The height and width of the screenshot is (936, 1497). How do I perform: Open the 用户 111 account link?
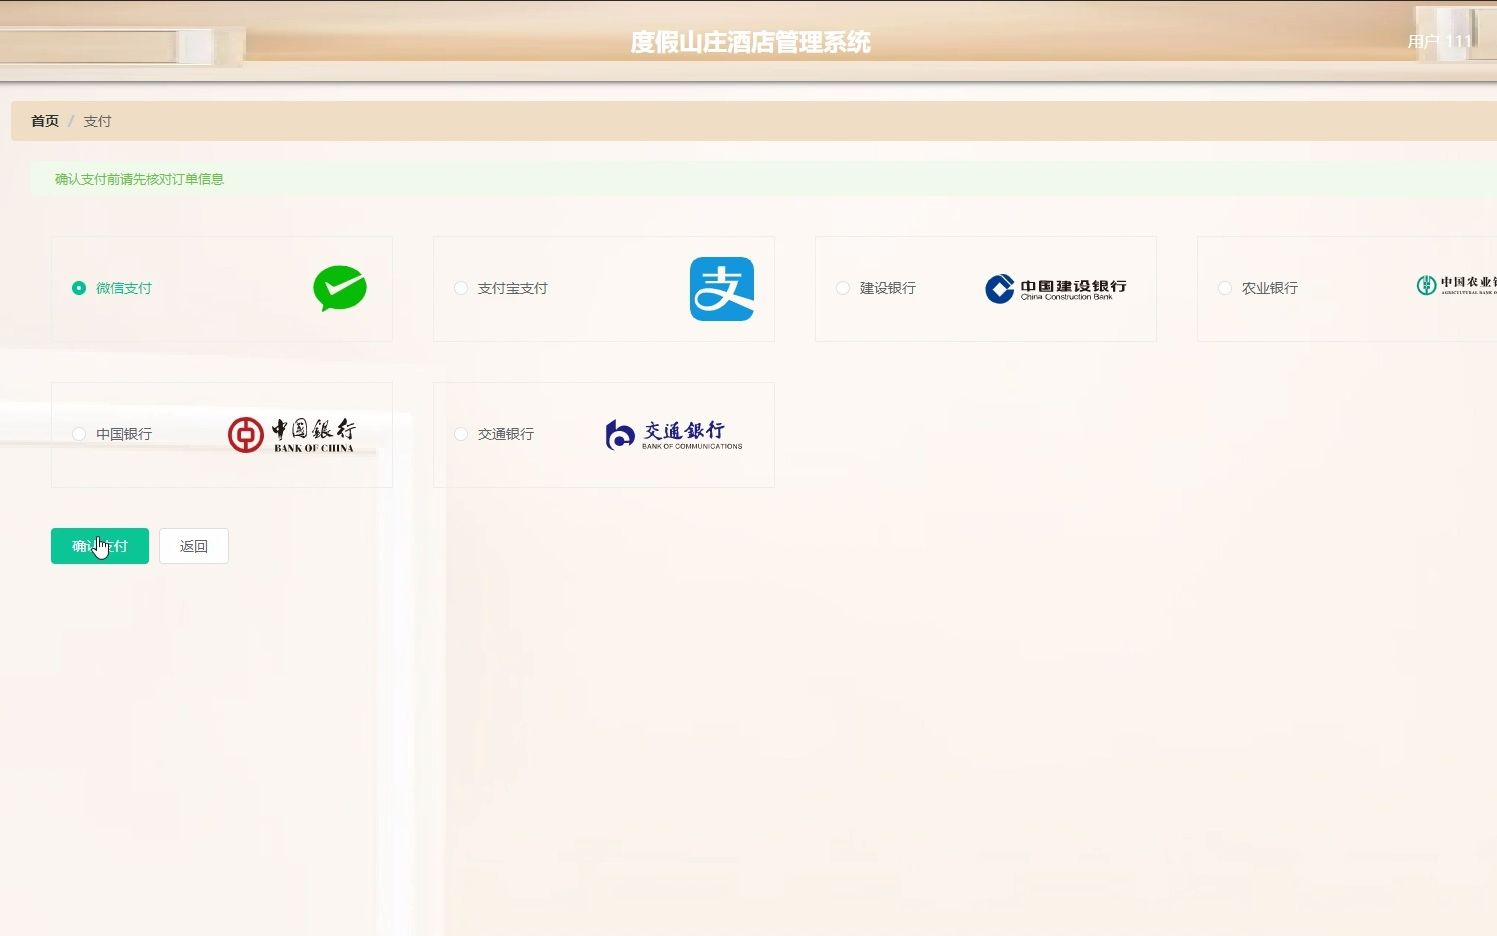click(x=1440, y=41)
